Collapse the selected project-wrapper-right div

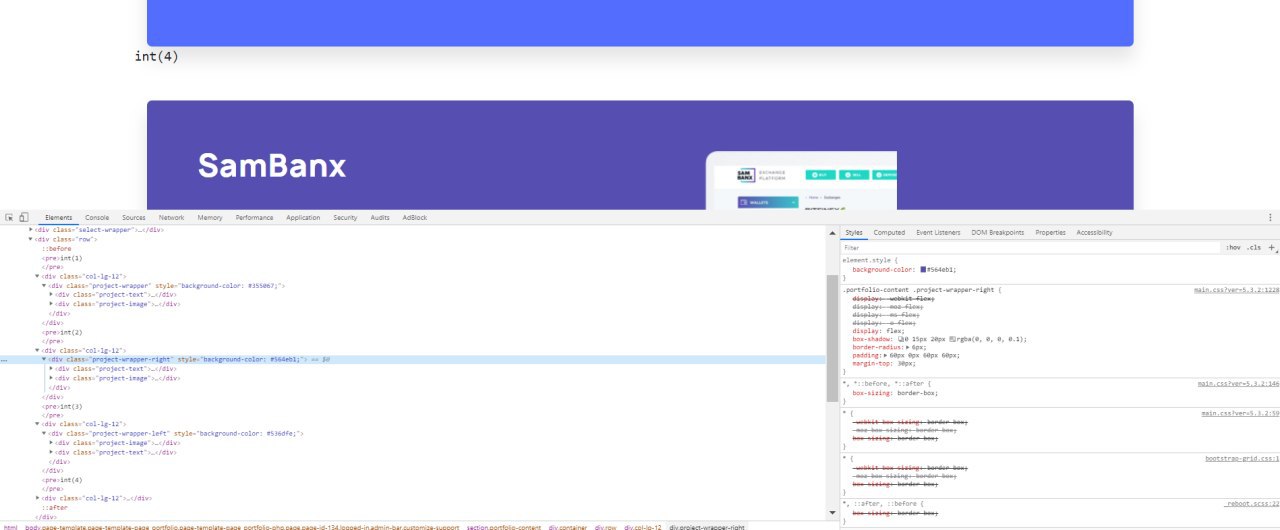click(x=45, y=359)
